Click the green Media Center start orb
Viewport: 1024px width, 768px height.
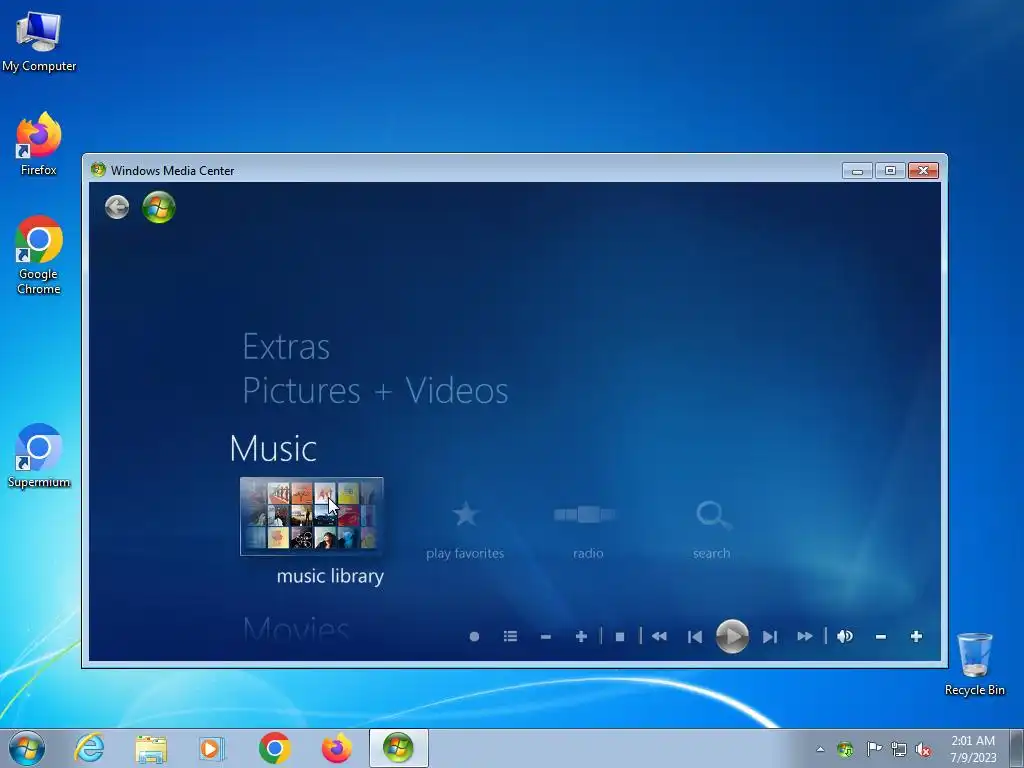point(159,207)
